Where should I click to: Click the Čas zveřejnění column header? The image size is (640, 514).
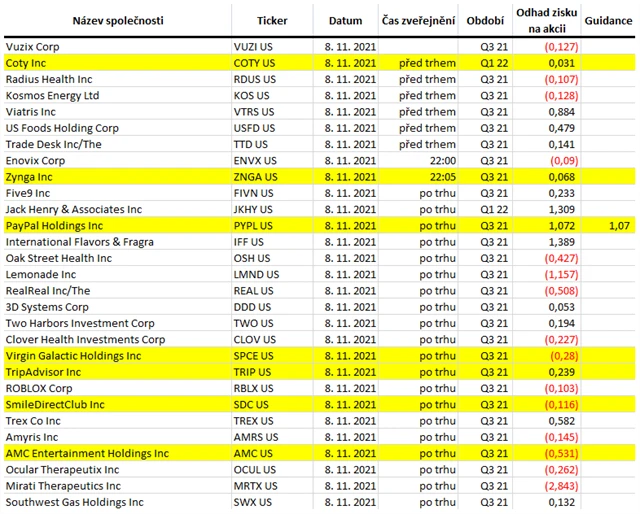tap(419, 20)
